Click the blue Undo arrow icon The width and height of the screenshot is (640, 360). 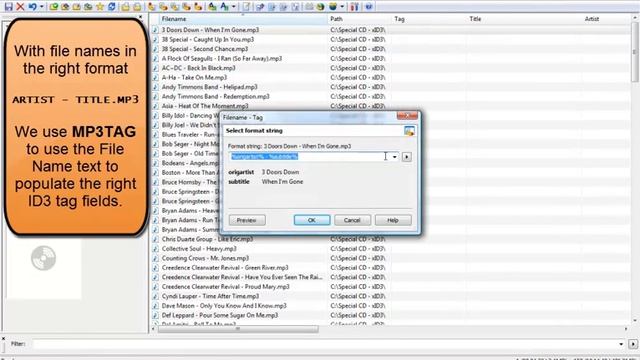(32, 7)
